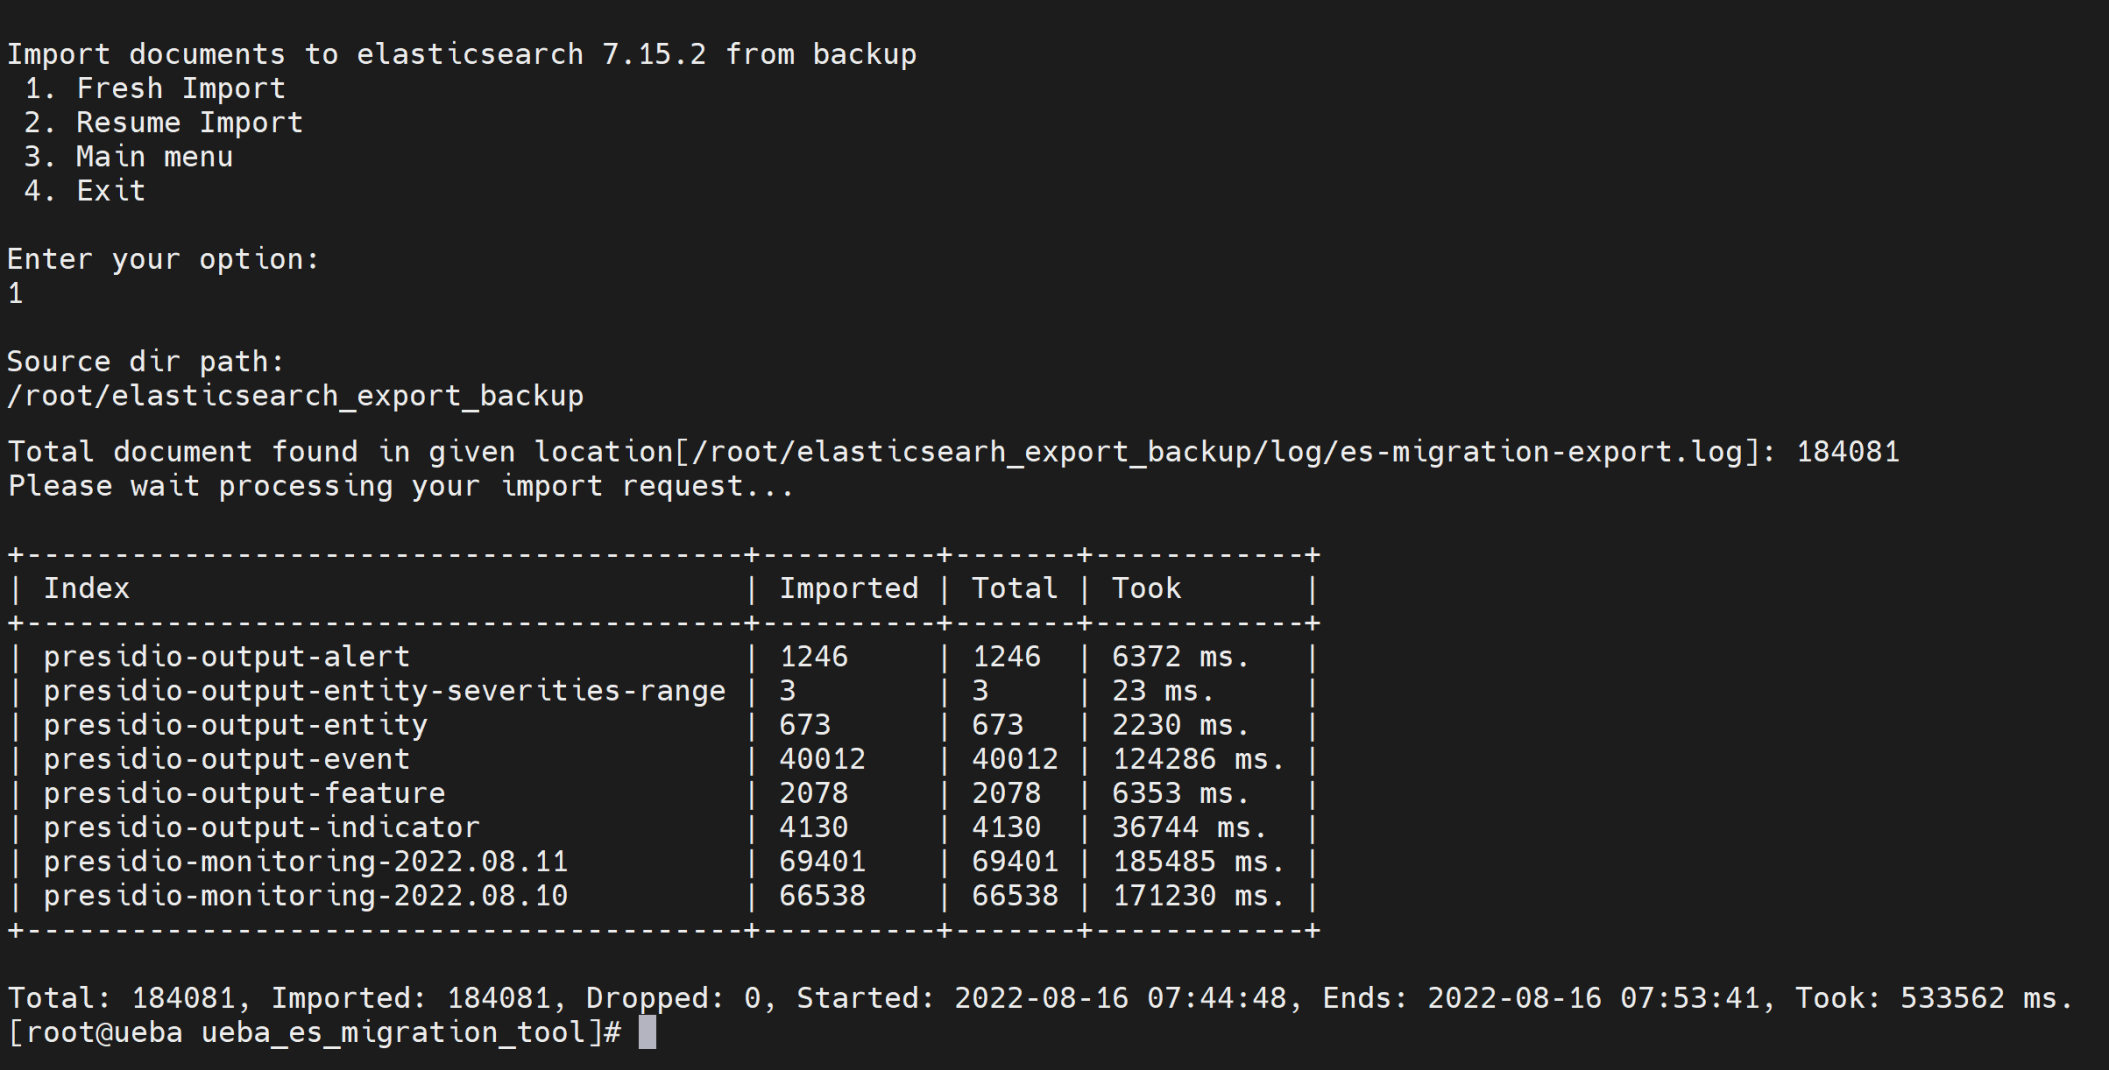Image resolution: width=2109 pixels, height=1070 pixels.
Task: Click the [root@ueba ueba_es_migration_tool]# prompt
Action: click(x=314, y=1032)
